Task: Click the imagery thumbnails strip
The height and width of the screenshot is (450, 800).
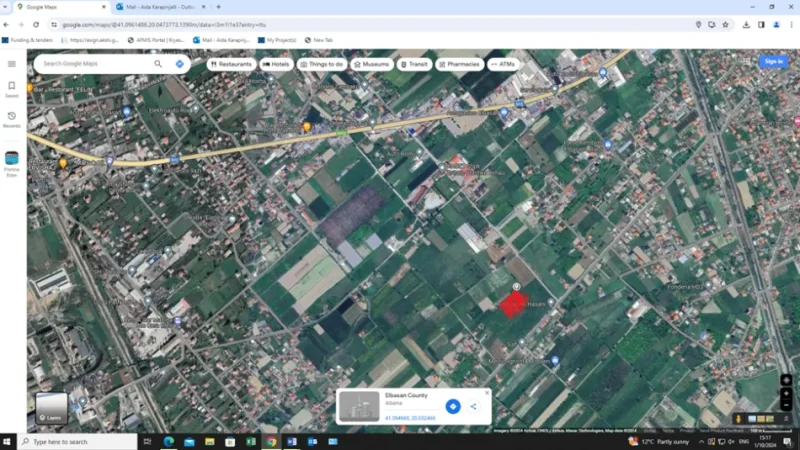Action: [x=761, y=419]
